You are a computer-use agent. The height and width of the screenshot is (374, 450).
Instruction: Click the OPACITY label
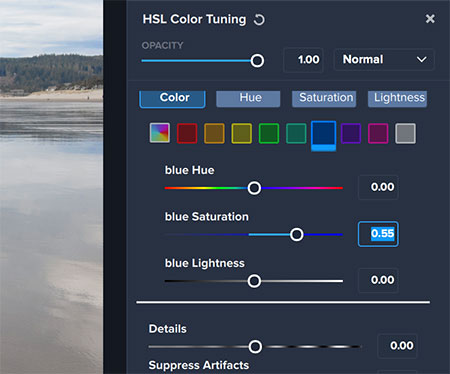click(x=162, y=45)
